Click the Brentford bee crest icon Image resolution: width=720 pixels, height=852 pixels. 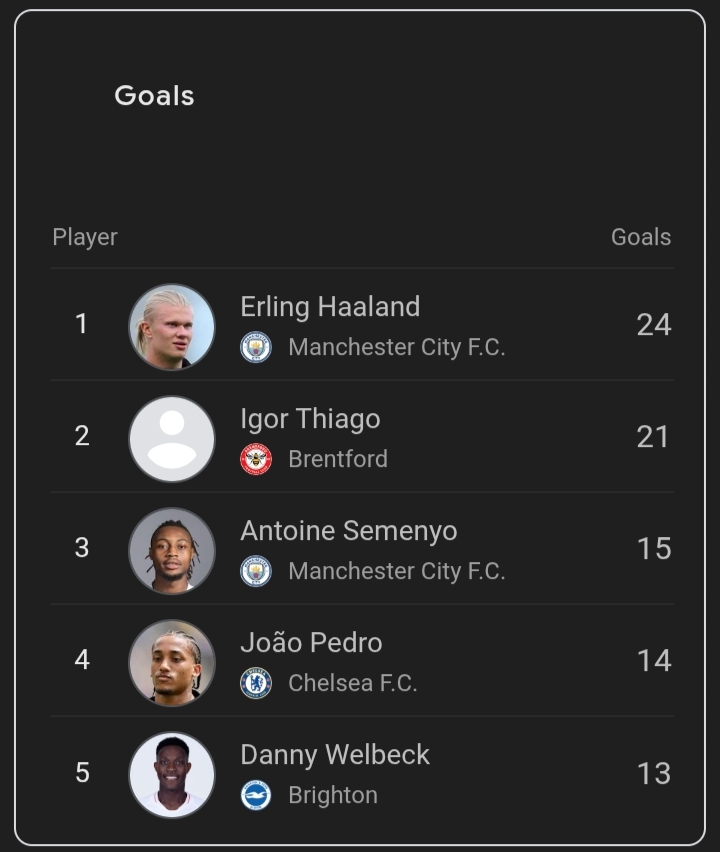coord(256,459)
